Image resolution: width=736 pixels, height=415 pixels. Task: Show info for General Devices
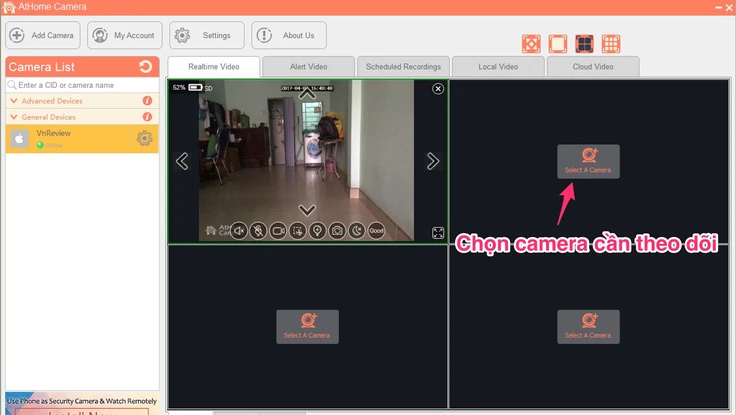pyautogui.click(x=147, y=116)
